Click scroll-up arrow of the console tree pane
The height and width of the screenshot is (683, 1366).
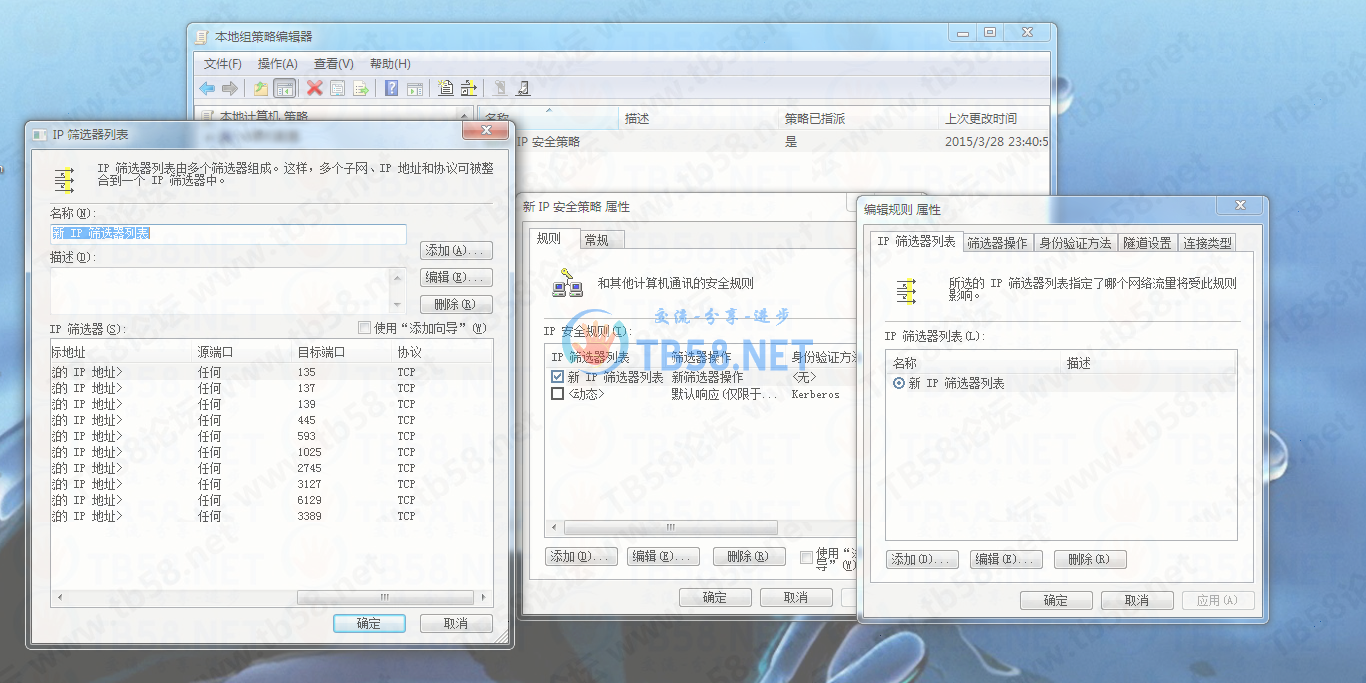465,116
